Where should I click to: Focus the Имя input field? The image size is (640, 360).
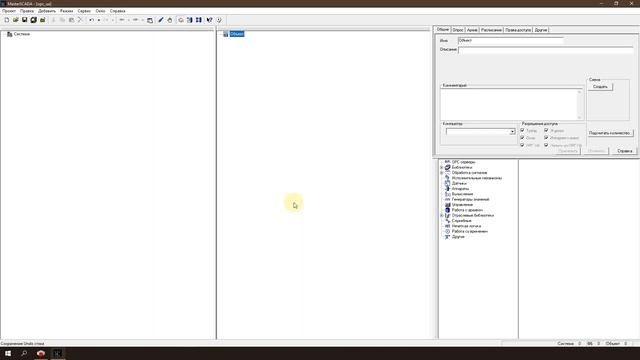coord(511,40)
